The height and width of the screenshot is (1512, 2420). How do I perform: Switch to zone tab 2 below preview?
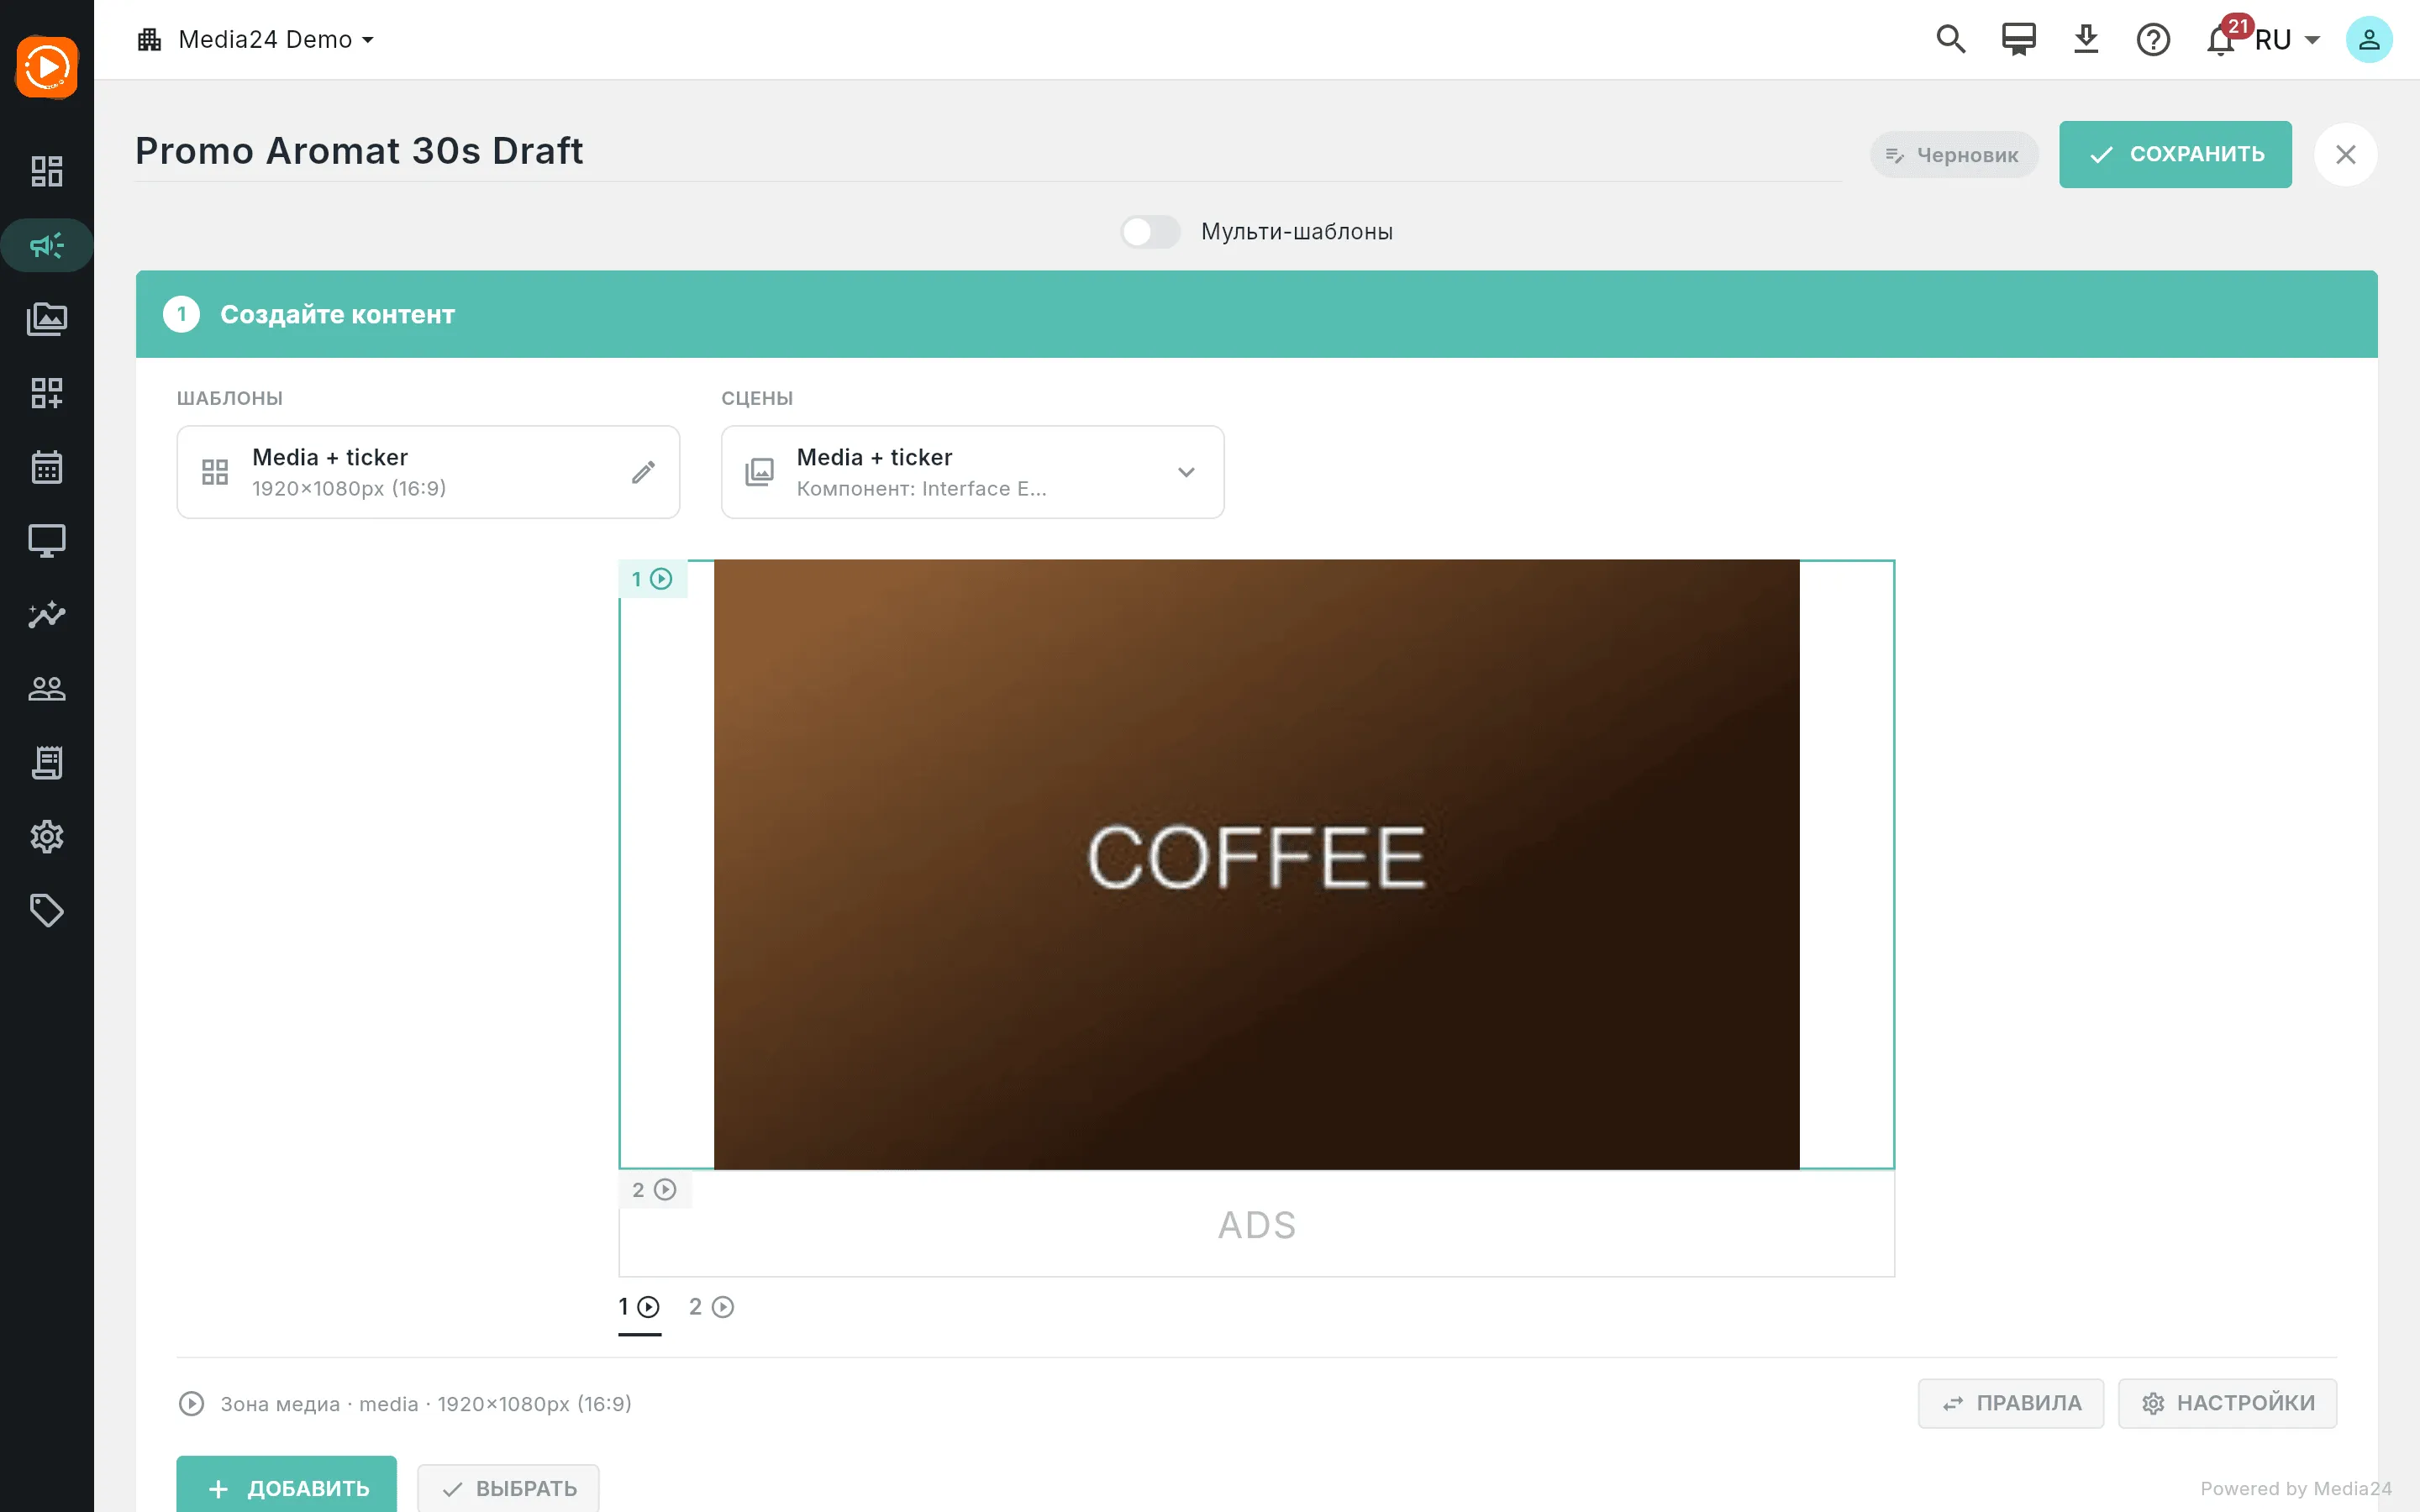tap(711, 1307)
